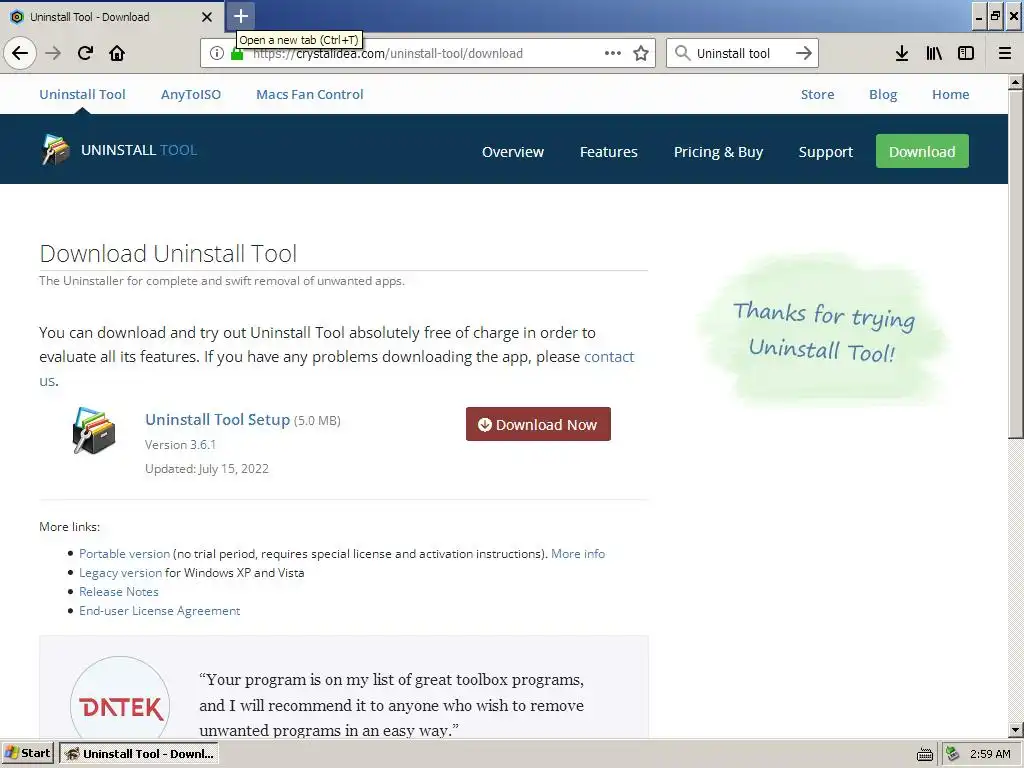Click the Uninstall Tool toolbox product image

[94, 430]
